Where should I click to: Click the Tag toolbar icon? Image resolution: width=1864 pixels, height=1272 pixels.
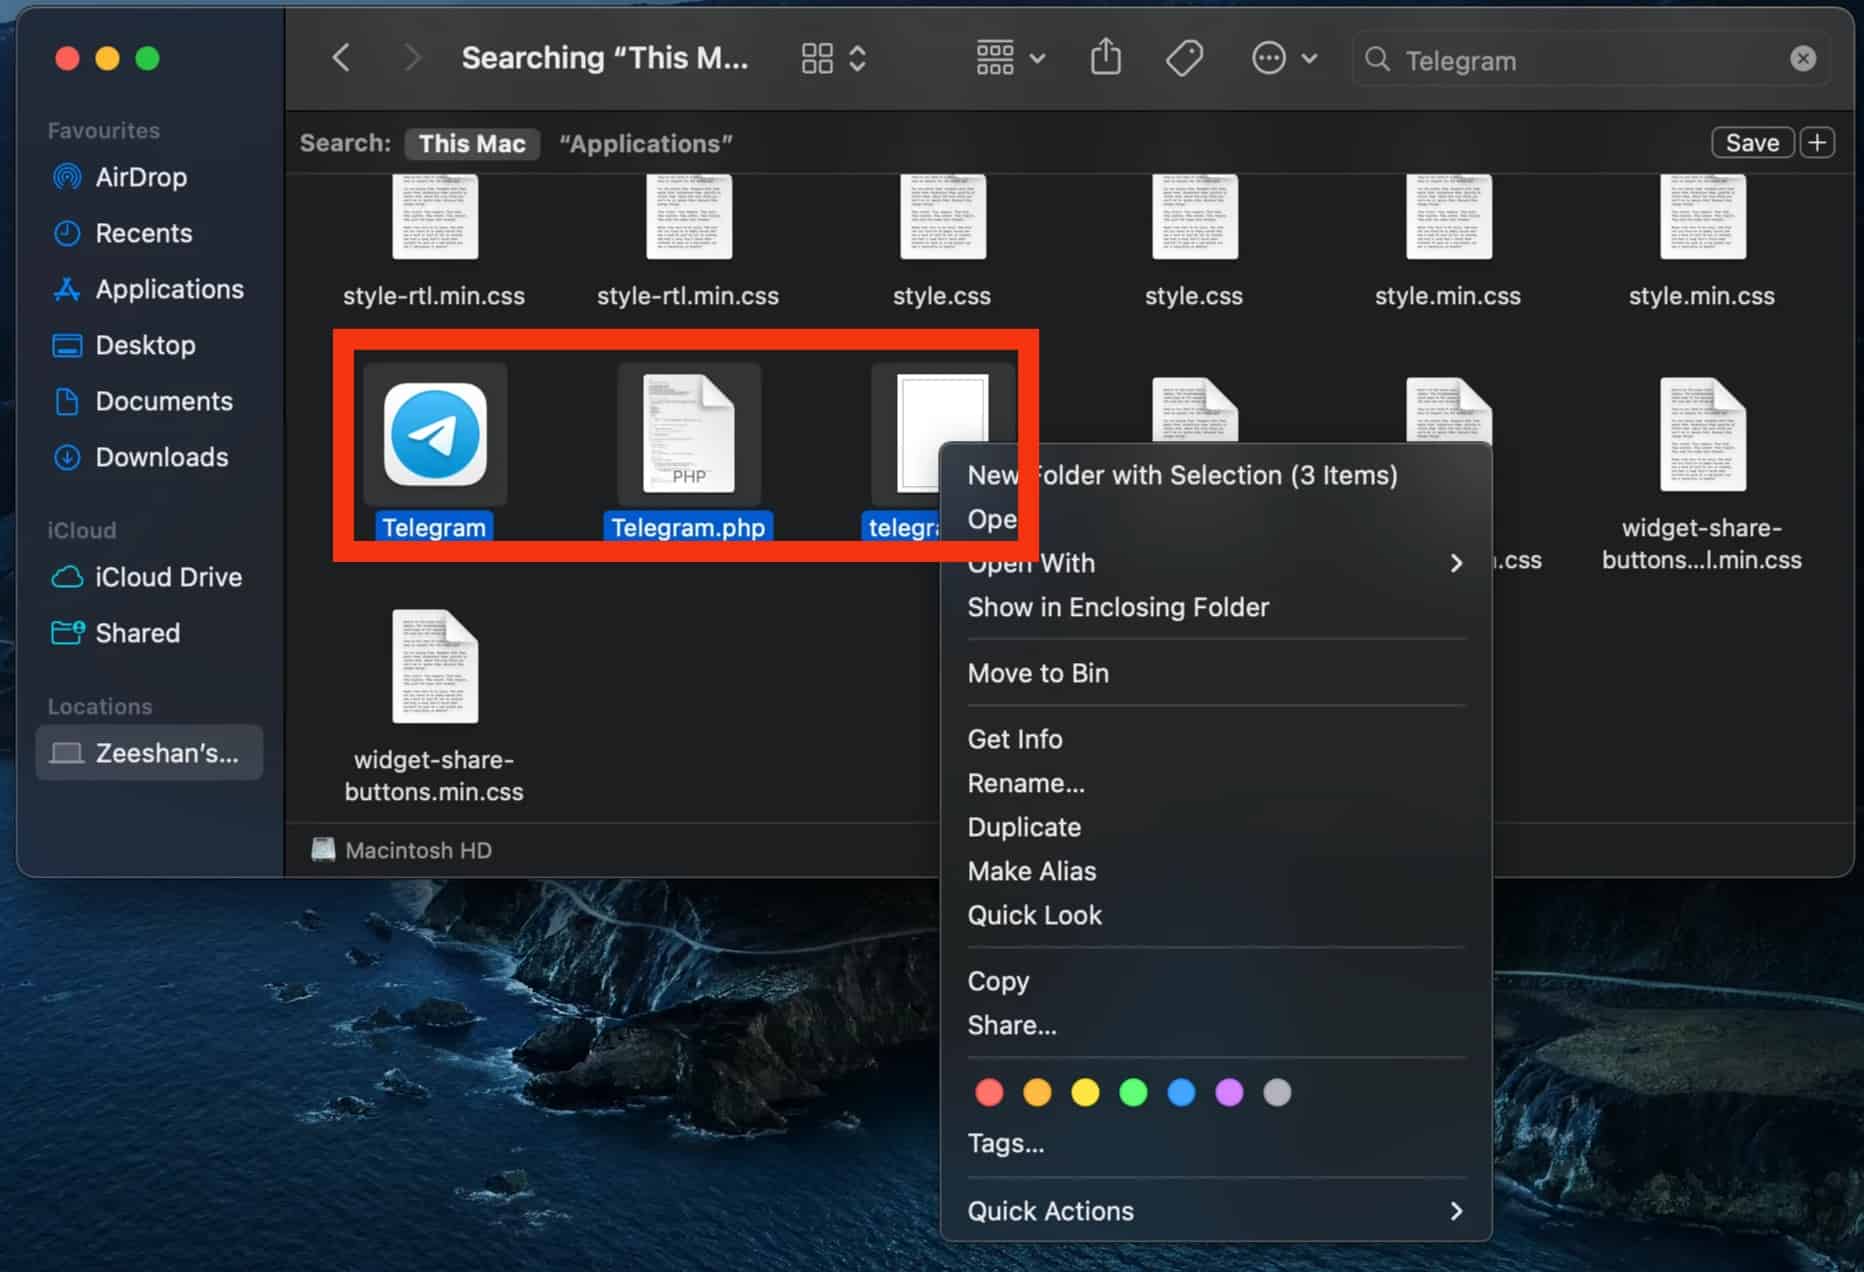click(1184, 58)
